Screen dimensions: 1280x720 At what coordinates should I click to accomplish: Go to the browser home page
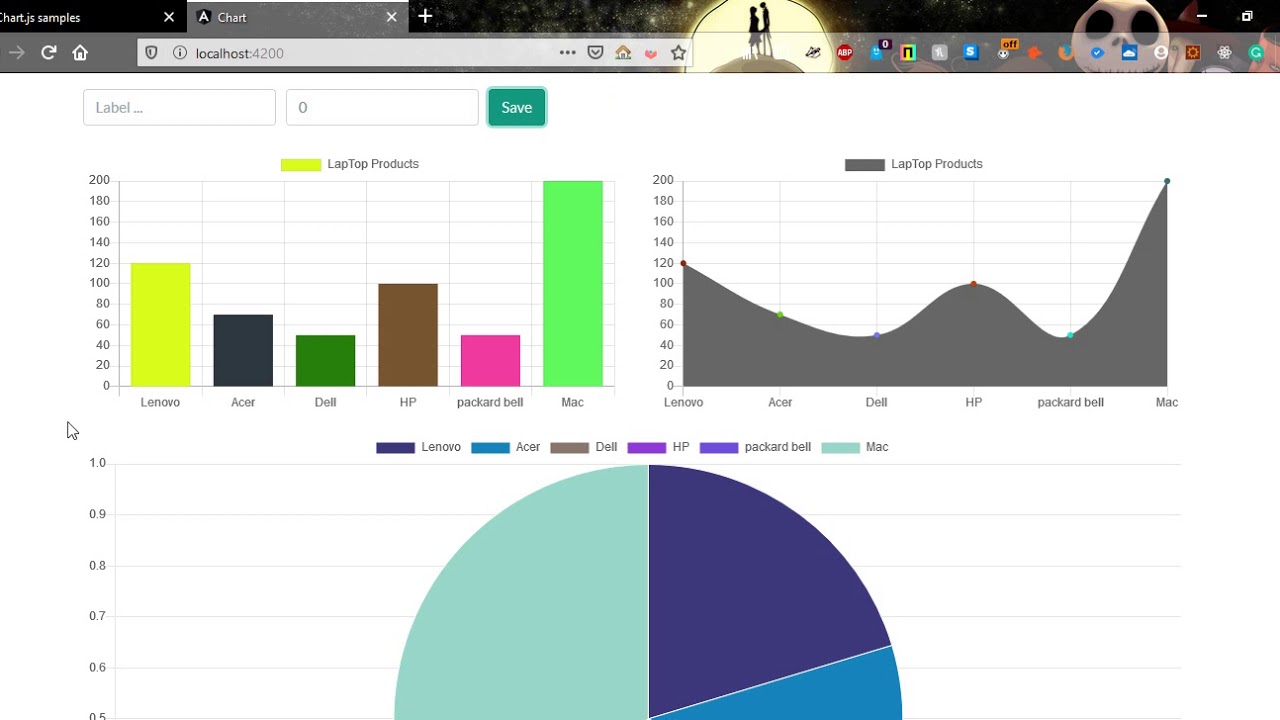click(x=80, y=53)
